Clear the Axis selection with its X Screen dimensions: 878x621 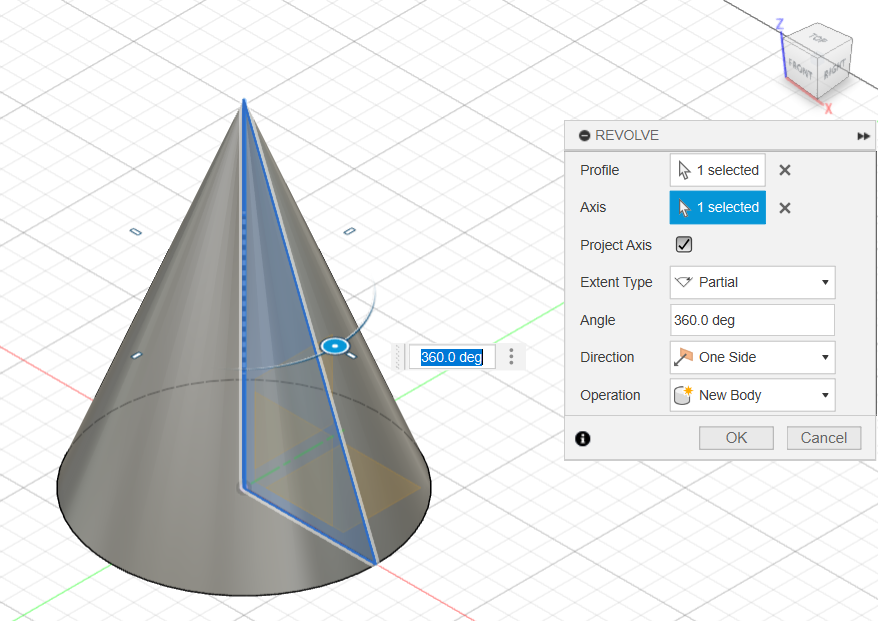click(784, 208)
